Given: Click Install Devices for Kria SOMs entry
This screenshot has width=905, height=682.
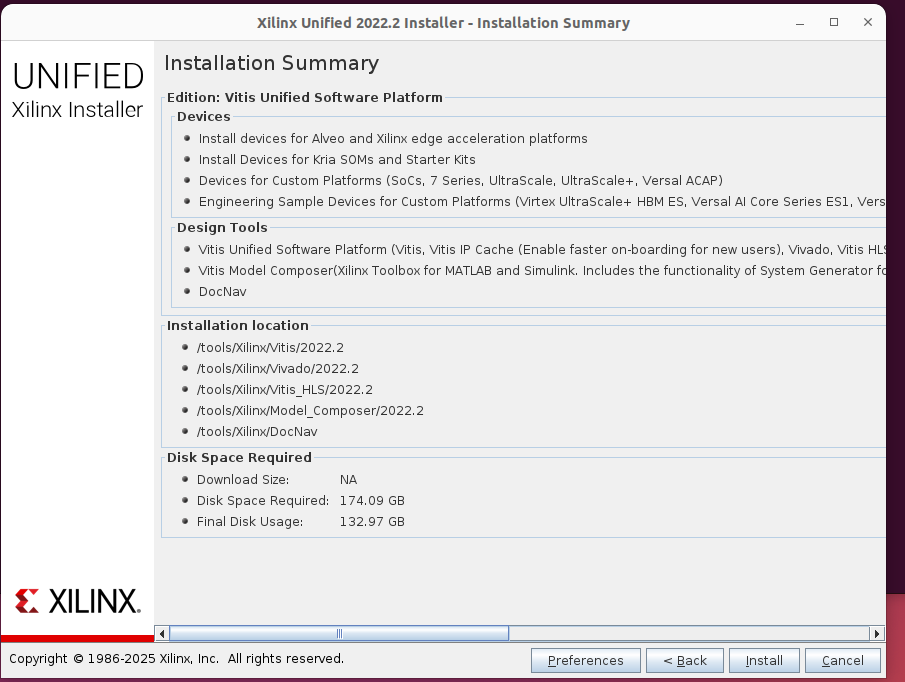Looking at the screenshot, I should pos(337,159).
